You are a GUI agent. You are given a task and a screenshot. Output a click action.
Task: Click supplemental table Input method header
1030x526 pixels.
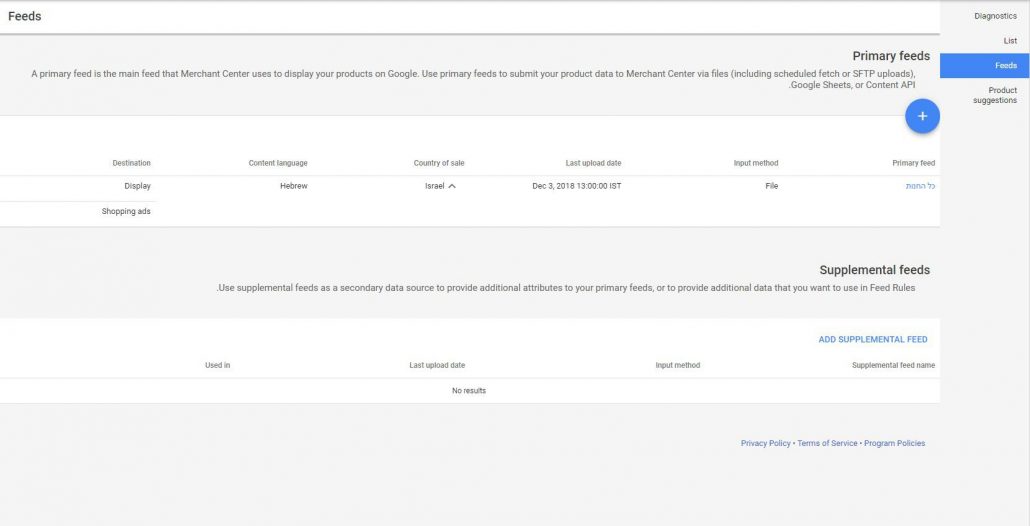point(678,365)
